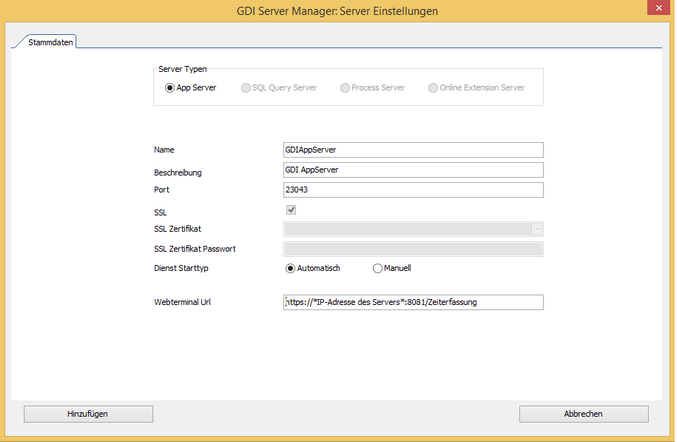
Task: Click the SSL Zertifikat Passwort field
Action: coord(413,248)
